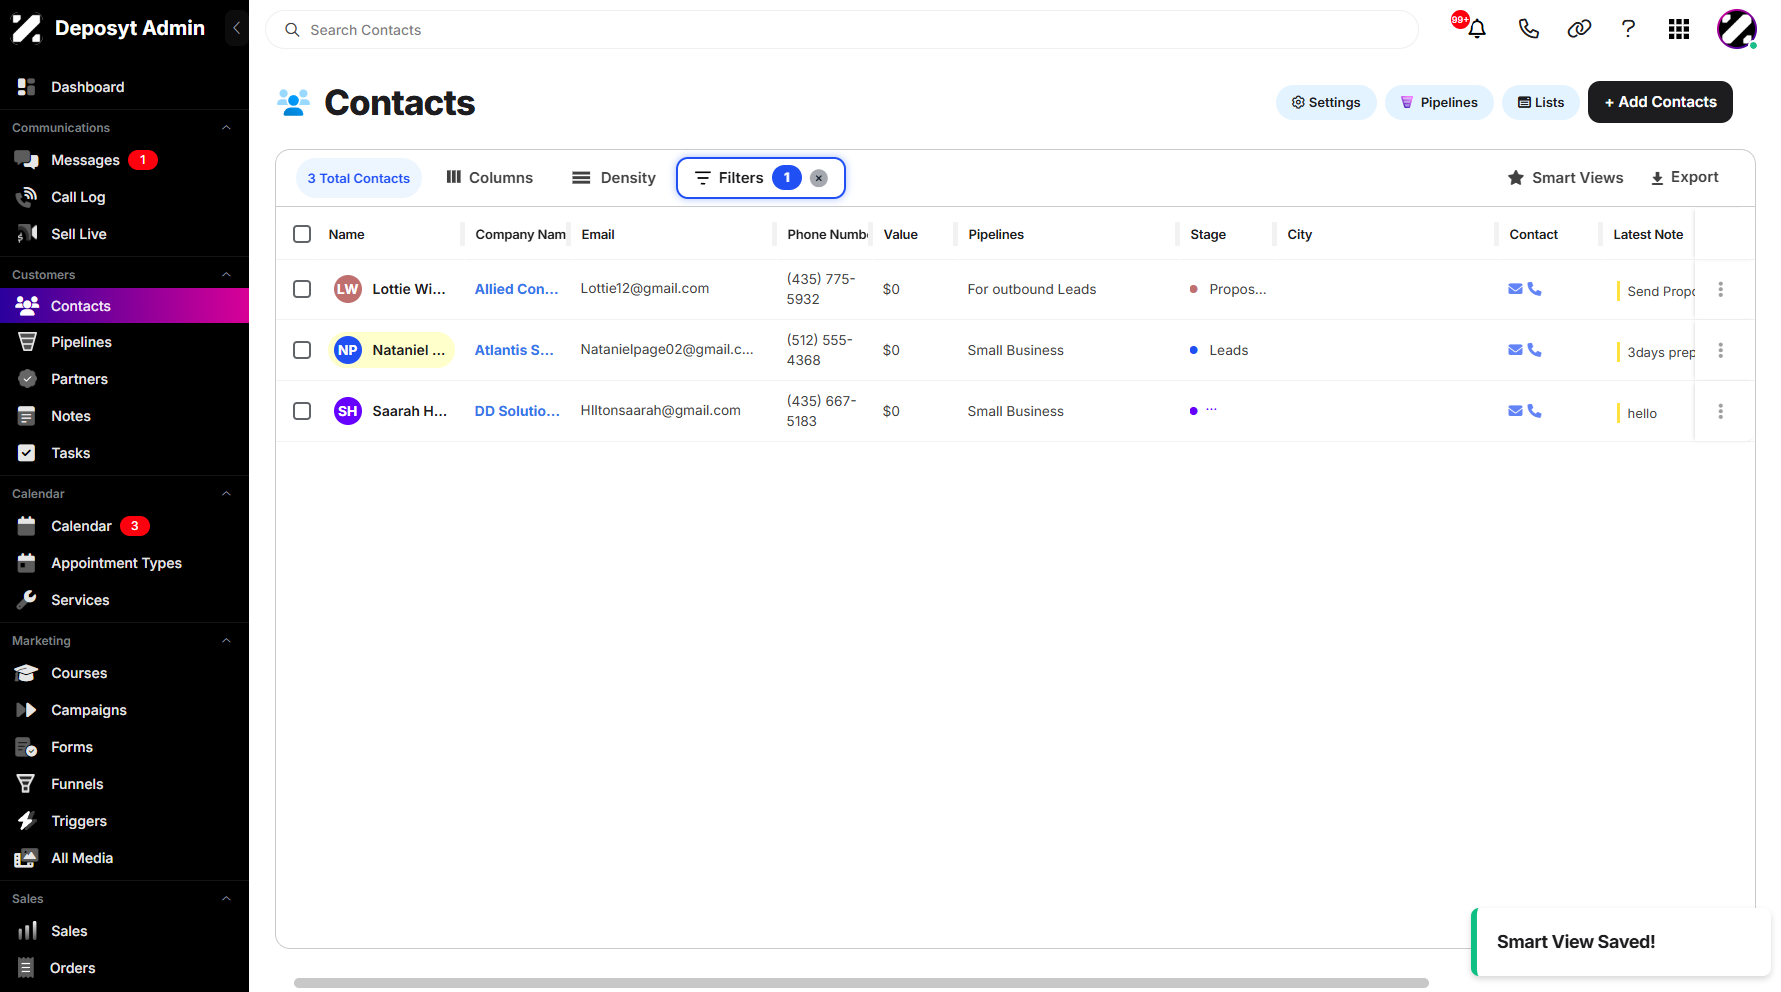Collapse the Calendar section
Screen dimensions: 1781x992
[226, 494]
